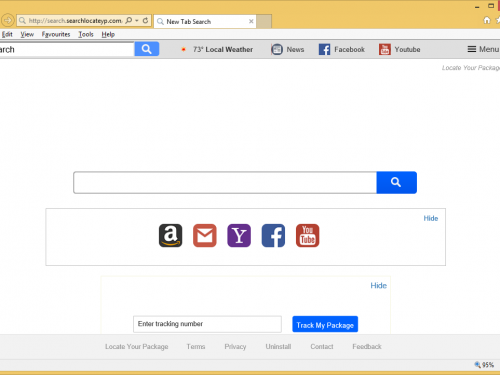Click the Track My Package button
Viewport: 500px width, 375px height.
[x=325, y=324]
